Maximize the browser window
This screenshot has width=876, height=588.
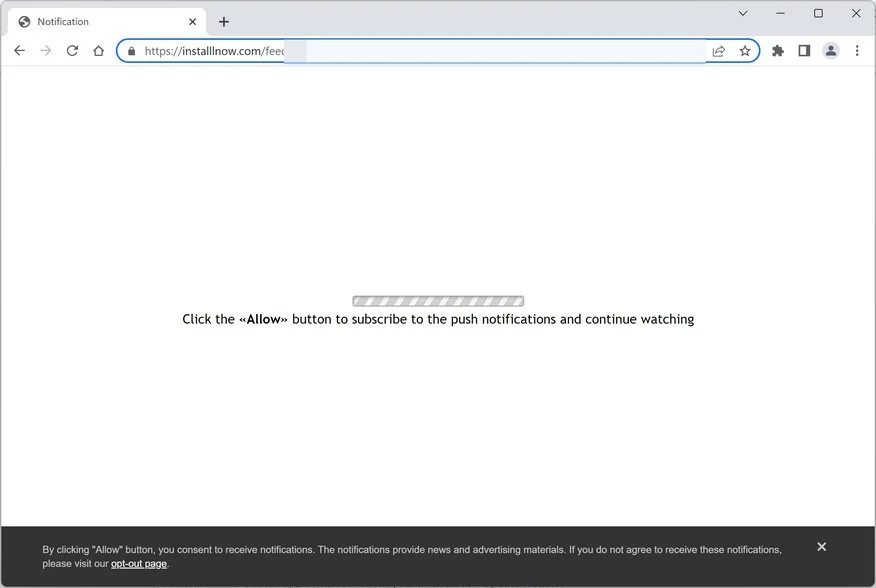(818, 13)
